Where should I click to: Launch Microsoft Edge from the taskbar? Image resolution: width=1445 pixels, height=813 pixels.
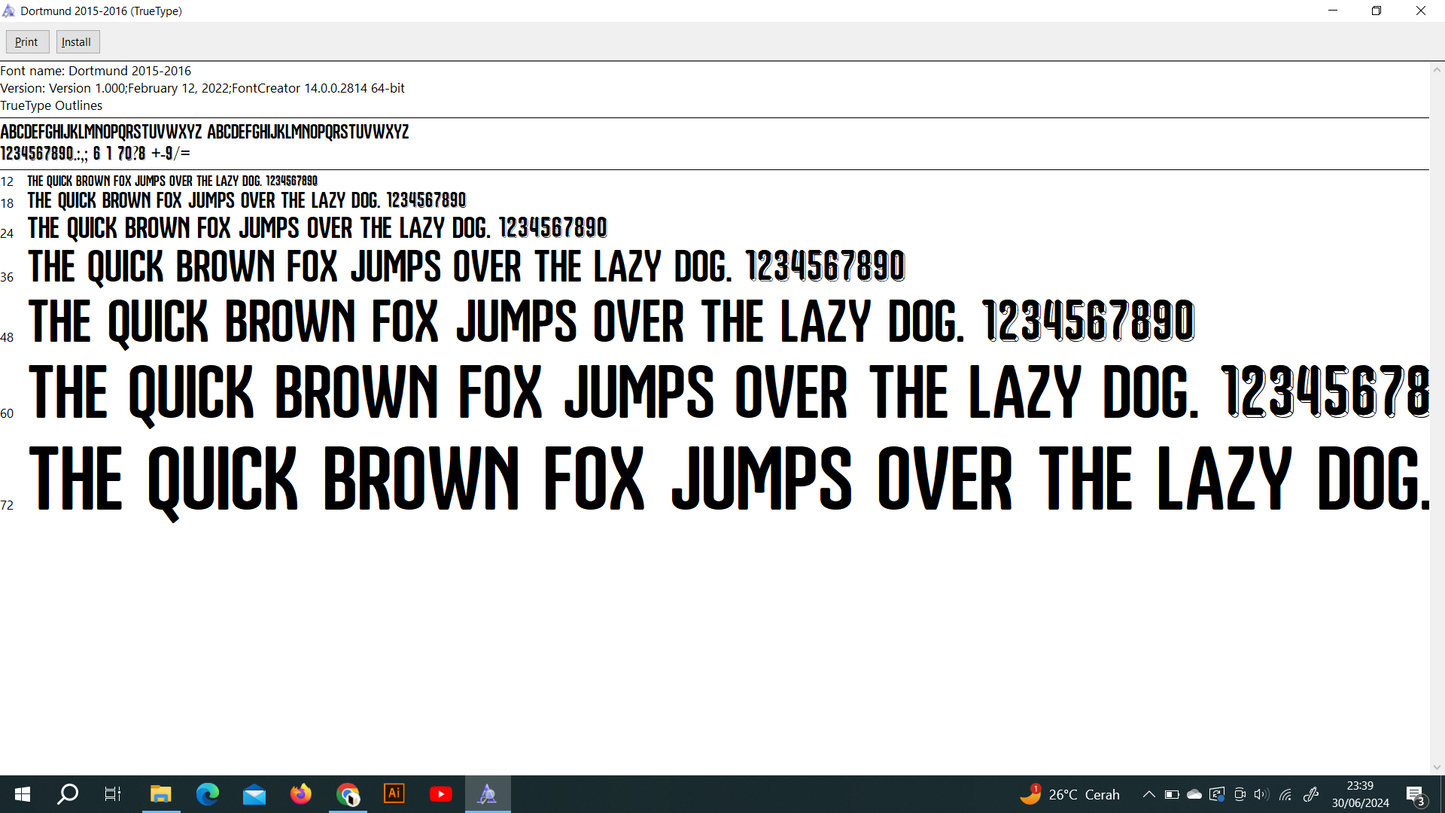pyautogui.click(x=208, y=794)
